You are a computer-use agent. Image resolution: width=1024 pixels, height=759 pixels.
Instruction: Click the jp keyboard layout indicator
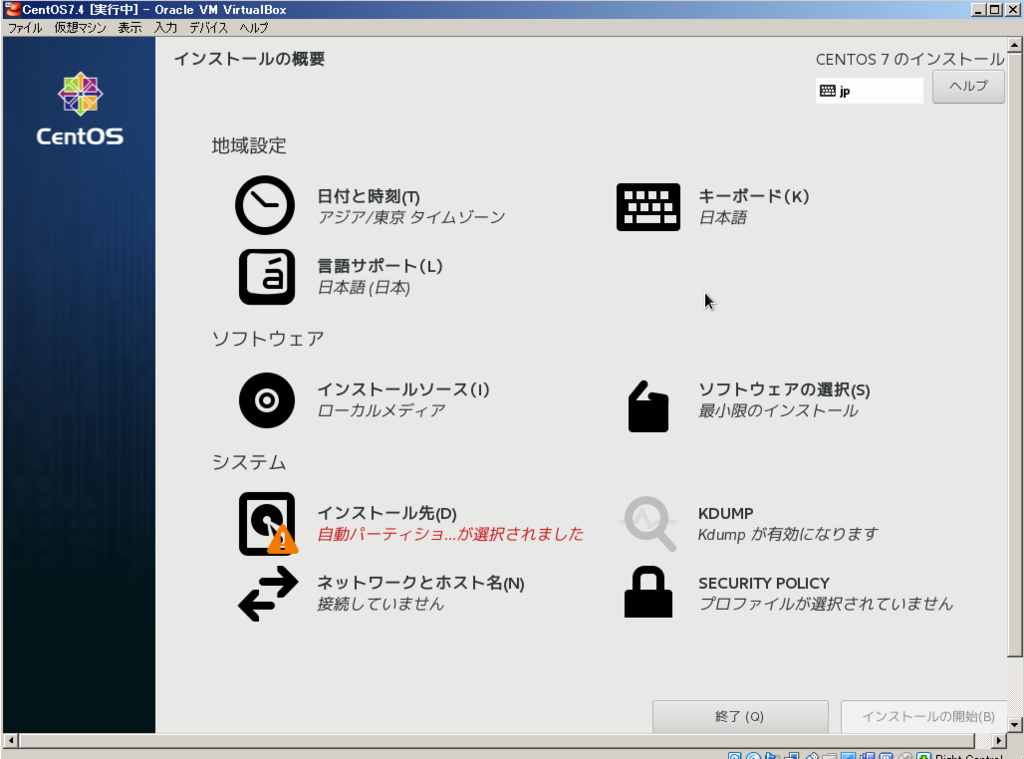click(869, 91)
